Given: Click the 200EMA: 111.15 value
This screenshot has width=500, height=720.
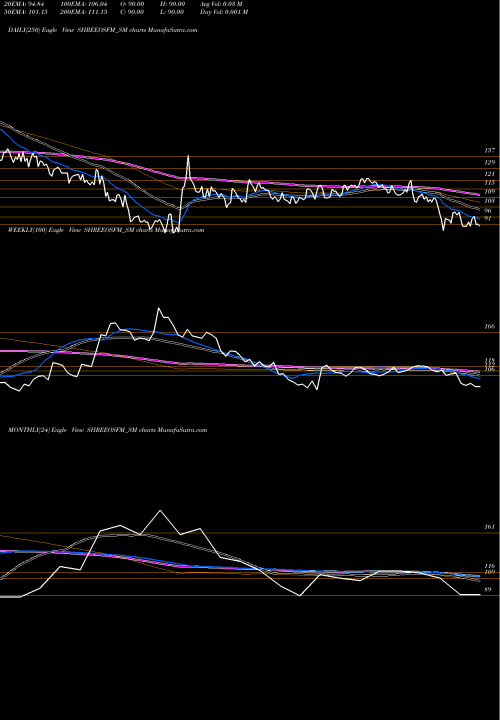Looking at the screenshot, I should point(84,12).
